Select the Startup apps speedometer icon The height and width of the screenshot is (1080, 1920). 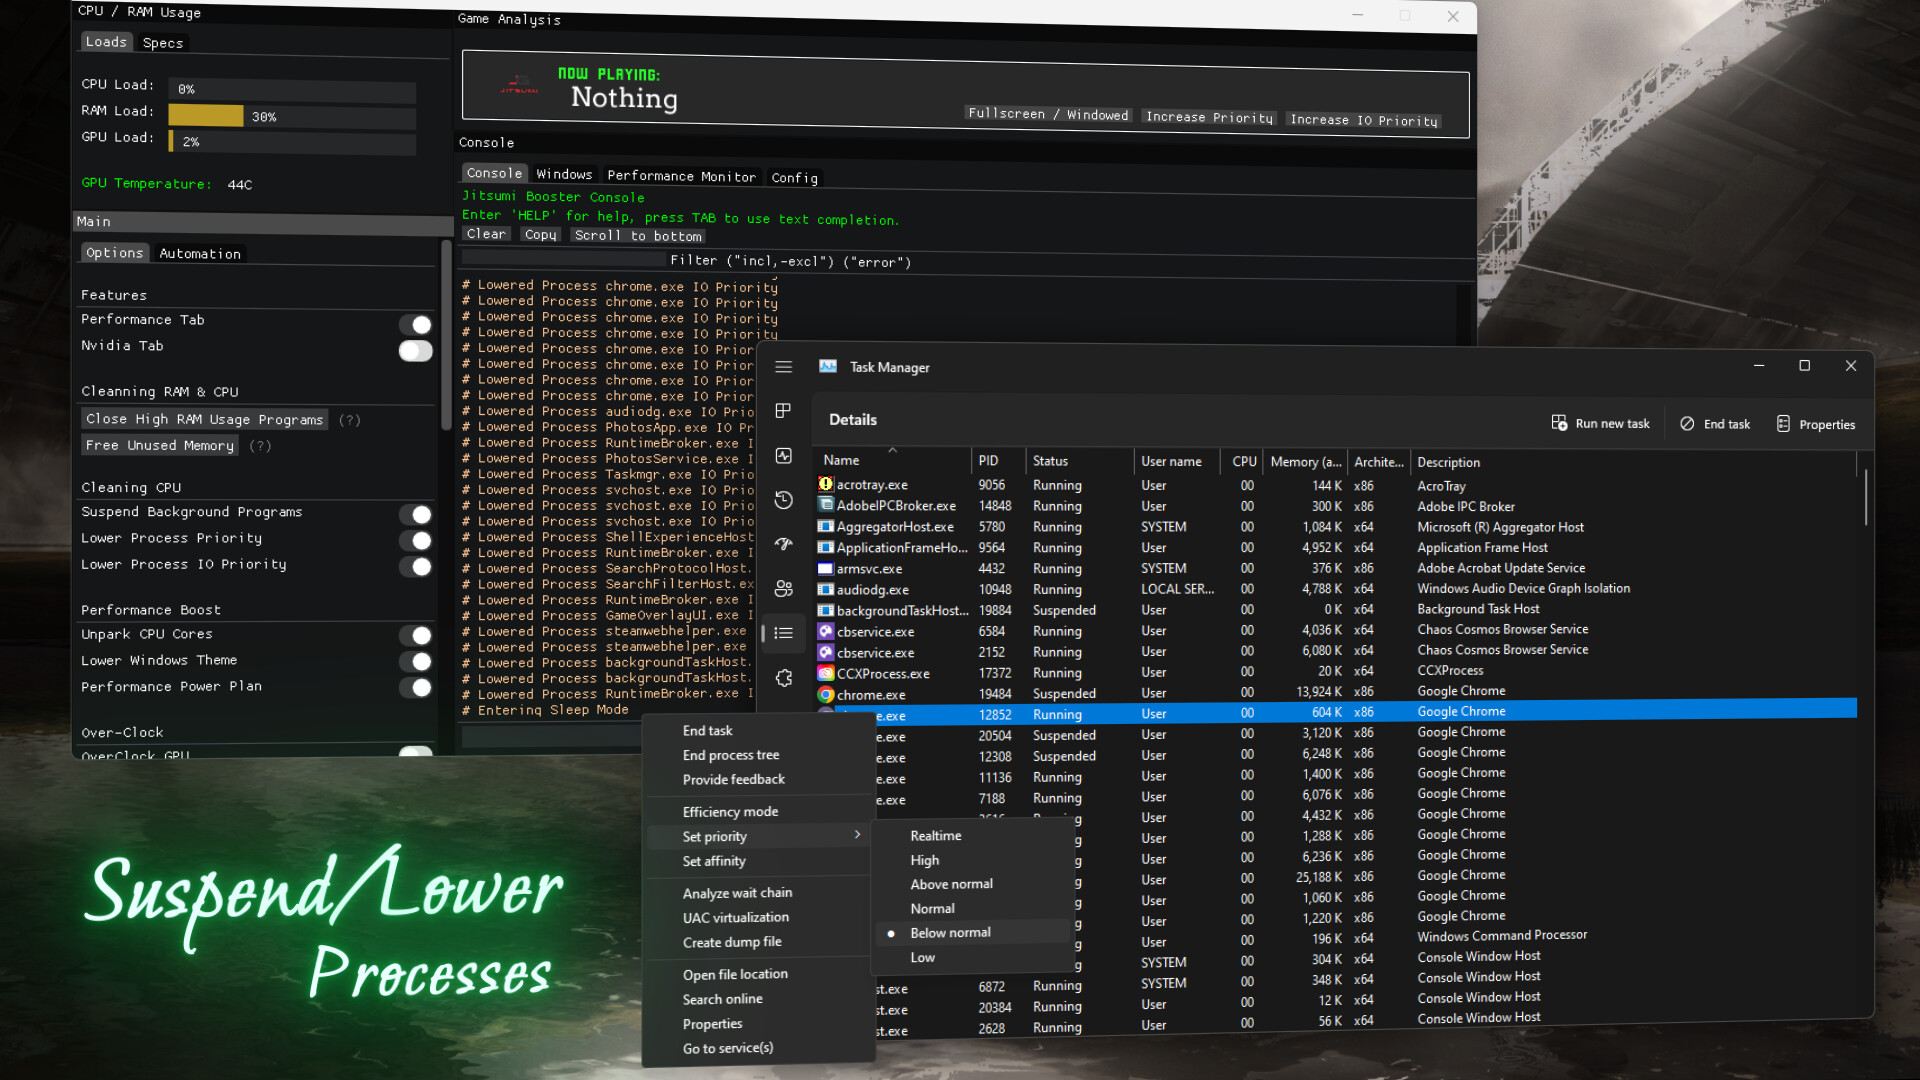[783, 545]
